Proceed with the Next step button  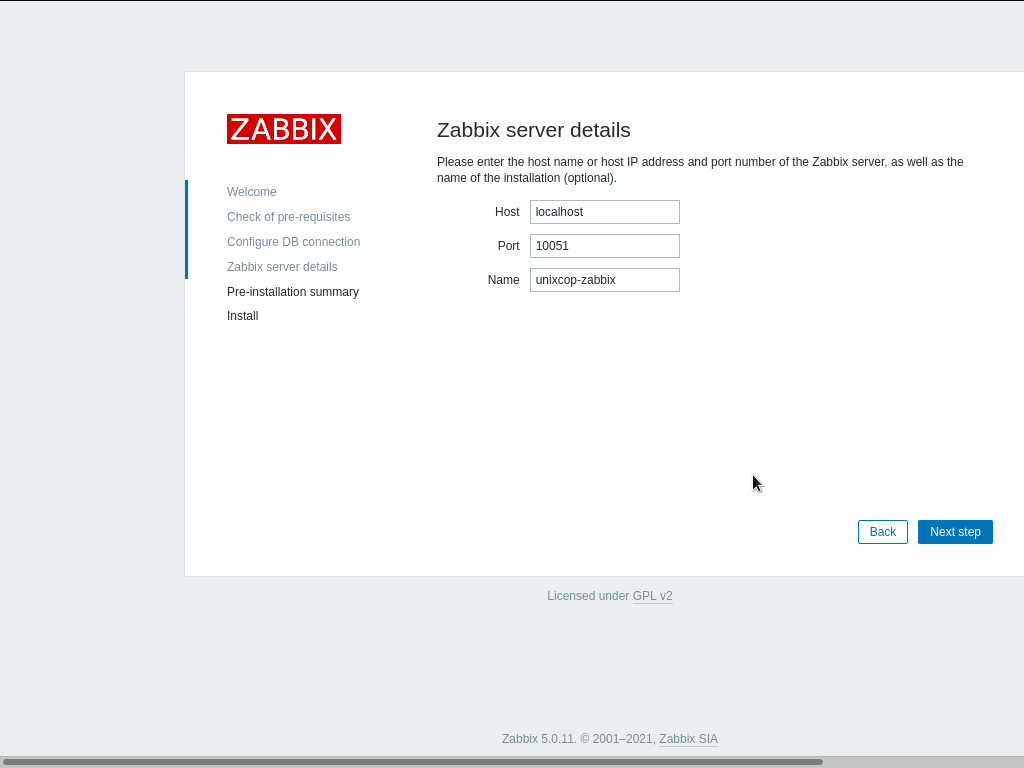point(955,532)
